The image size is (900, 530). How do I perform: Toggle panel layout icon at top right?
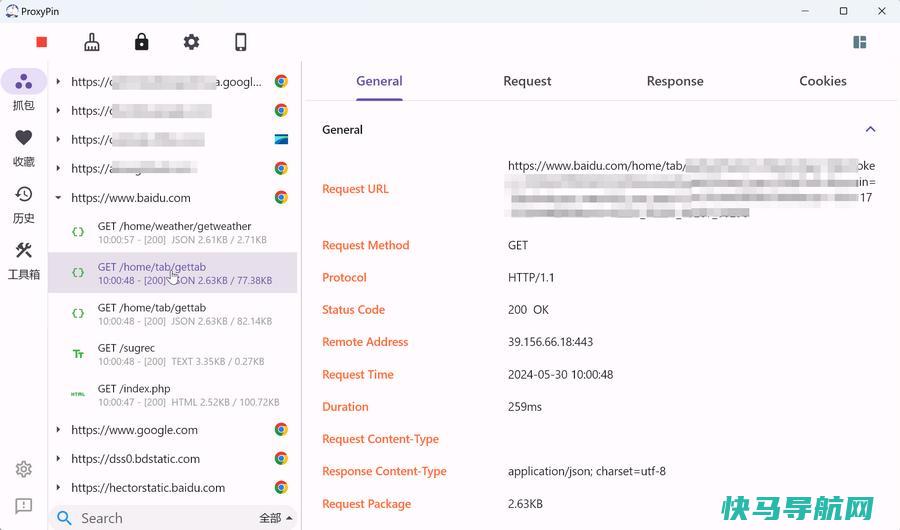pos(859,42)
